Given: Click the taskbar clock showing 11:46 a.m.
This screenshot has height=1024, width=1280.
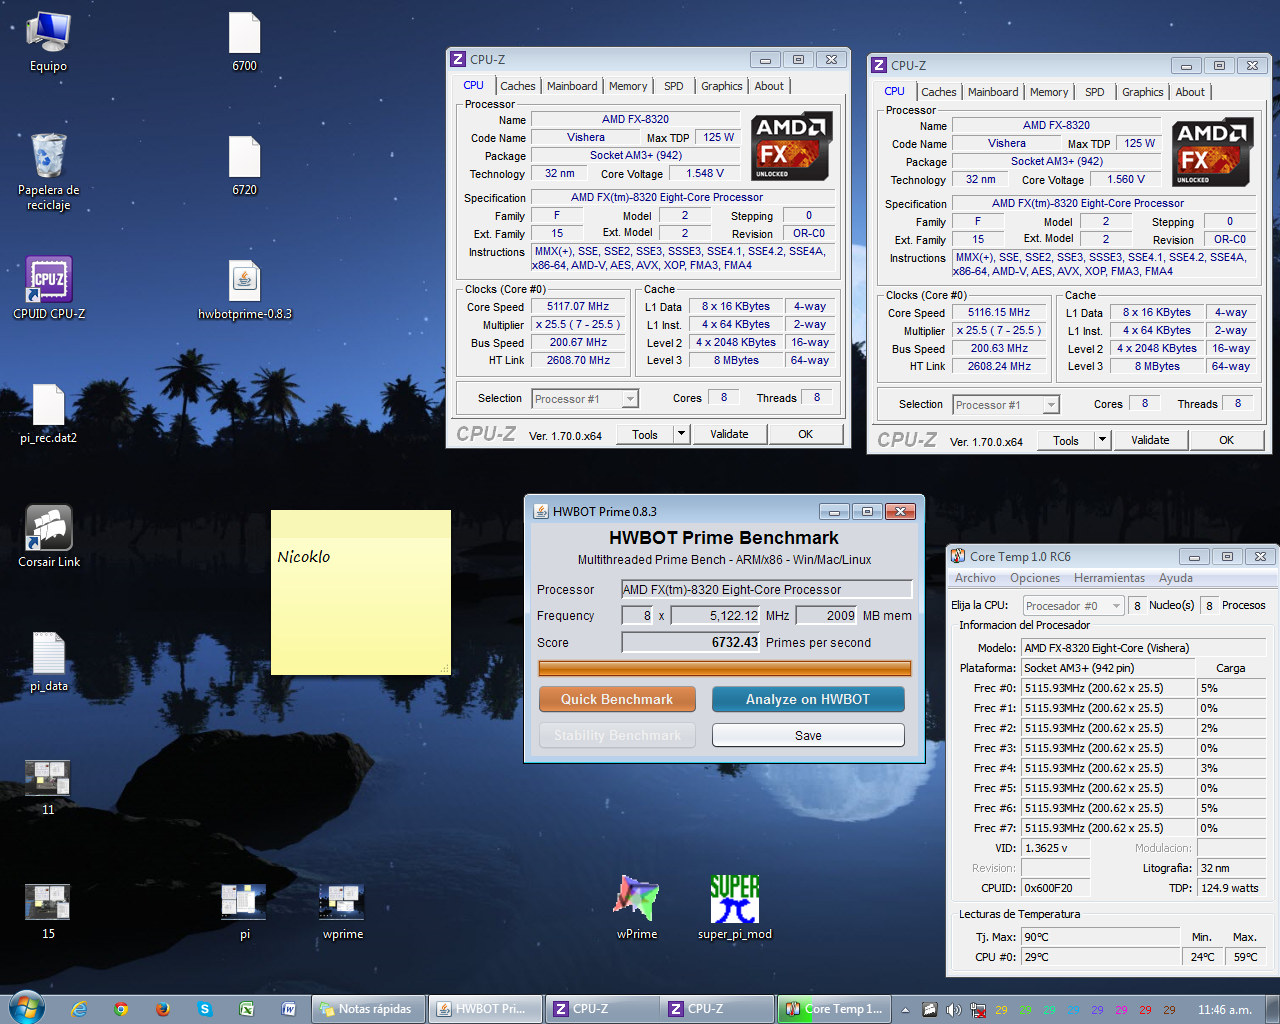Looking at the screenshot, I should pyautogui.click(x=1224, y=1010).
